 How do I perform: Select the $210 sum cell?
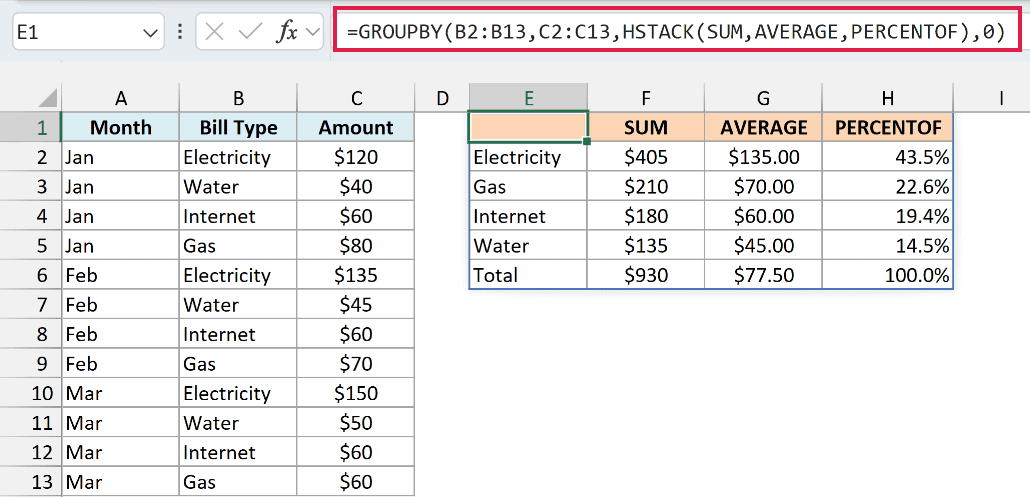coord(646,186)
